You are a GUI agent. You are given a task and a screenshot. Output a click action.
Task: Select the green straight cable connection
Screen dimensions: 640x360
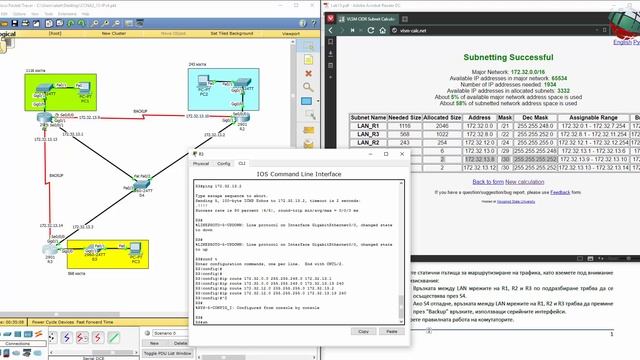point(114,338)
